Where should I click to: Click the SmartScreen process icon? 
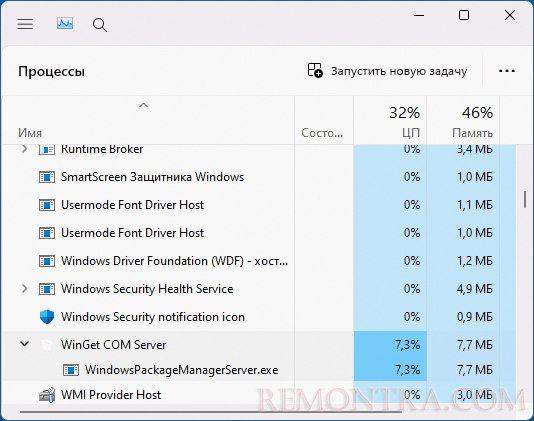coord(47,177)
